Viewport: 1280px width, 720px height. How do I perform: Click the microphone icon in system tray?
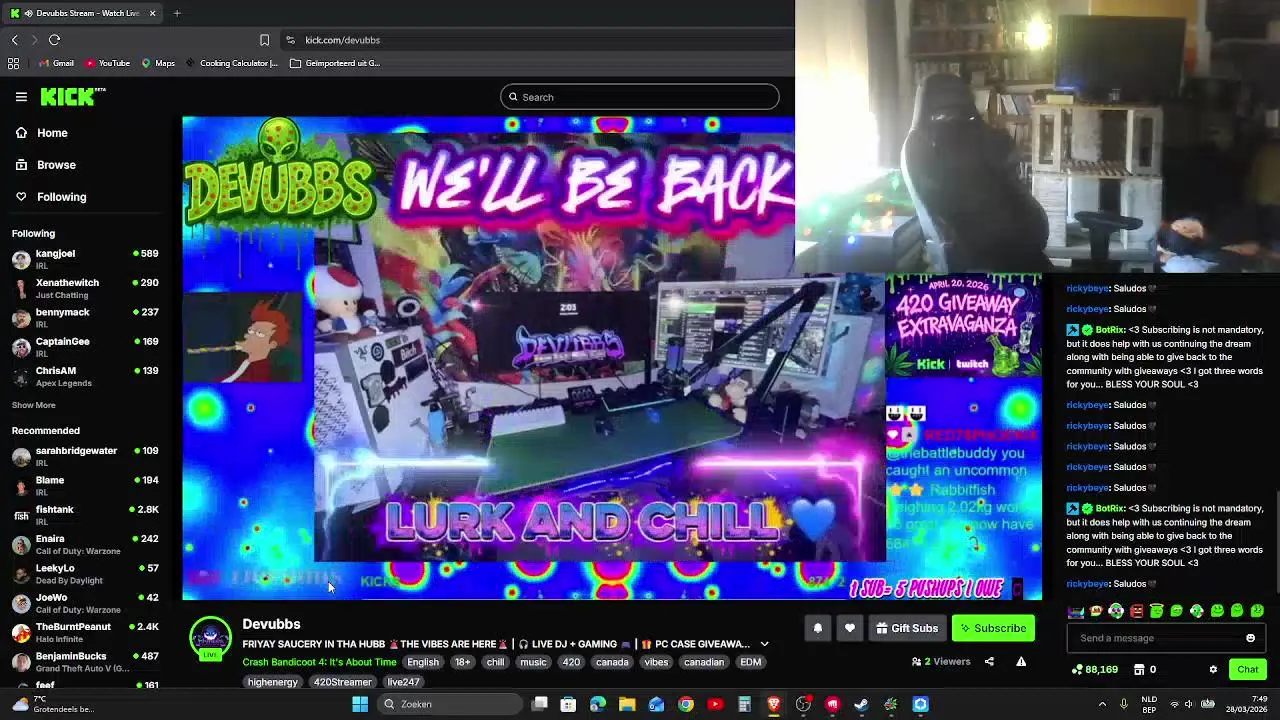pyautogui.click(x=1124, y=704)
